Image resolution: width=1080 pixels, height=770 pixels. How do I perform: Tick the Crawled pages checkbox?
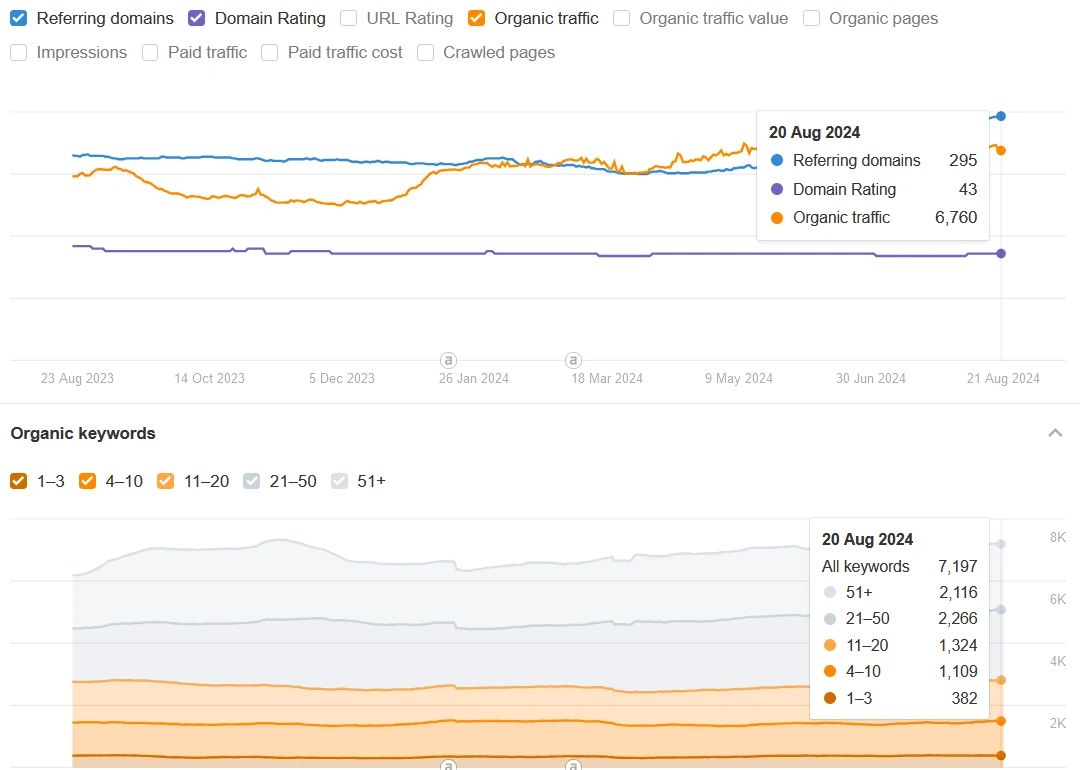coord(426,52)
